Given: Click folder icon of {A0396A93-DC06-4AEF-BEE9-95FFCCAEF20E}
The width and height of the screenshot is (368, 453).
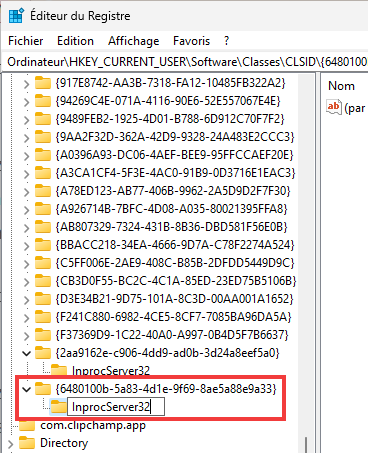Looking at the screenshot, I should [x=43, y=155].
